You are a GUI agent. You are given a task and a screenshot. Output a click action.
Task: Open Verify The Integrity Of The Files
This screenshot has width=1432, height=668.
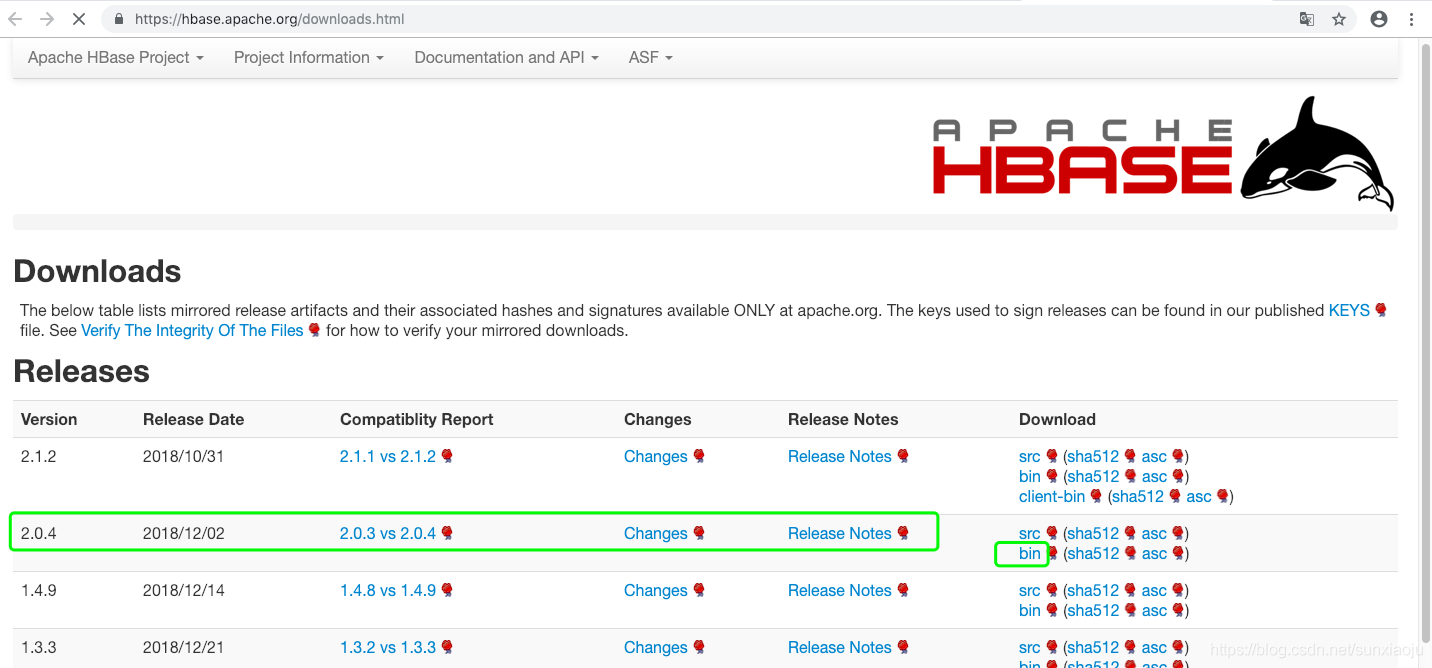(192, 330)
